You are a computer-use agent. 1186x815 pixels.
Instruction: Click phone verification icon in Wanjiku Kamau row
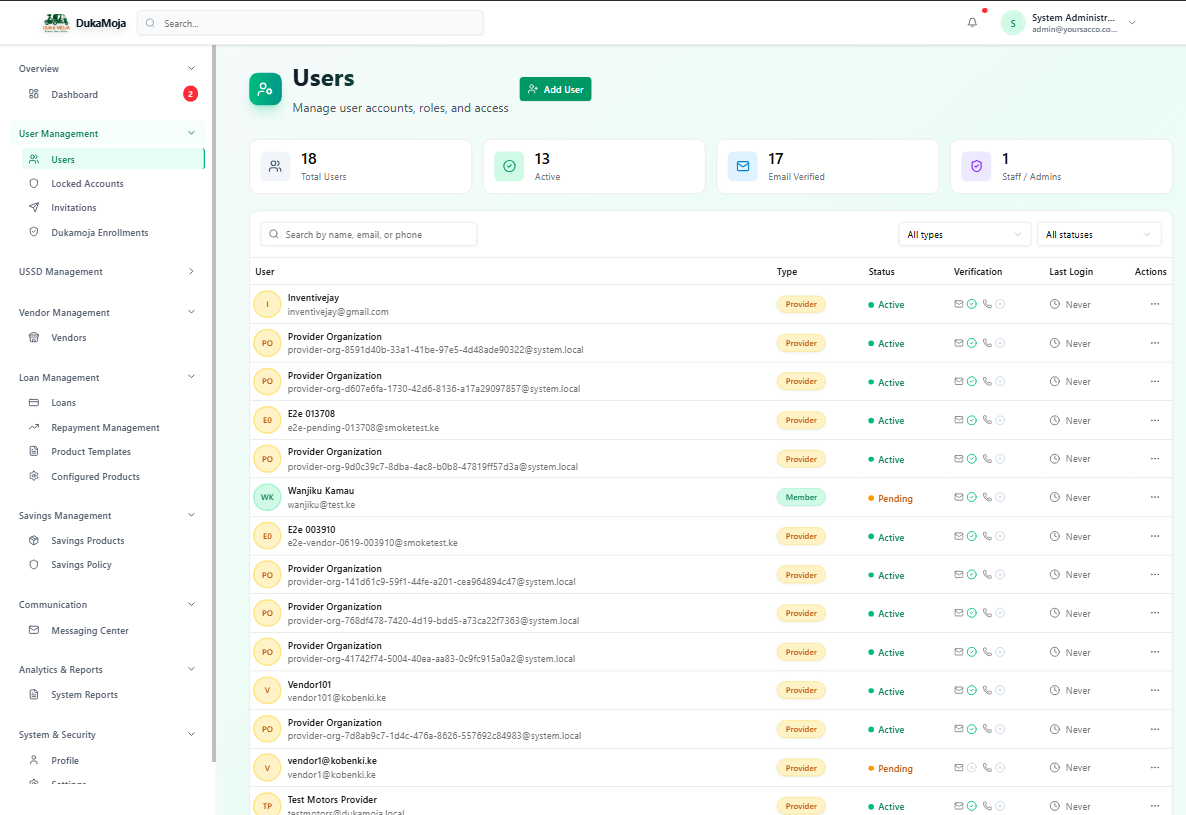pyautogui.click(x=987, y=497)
